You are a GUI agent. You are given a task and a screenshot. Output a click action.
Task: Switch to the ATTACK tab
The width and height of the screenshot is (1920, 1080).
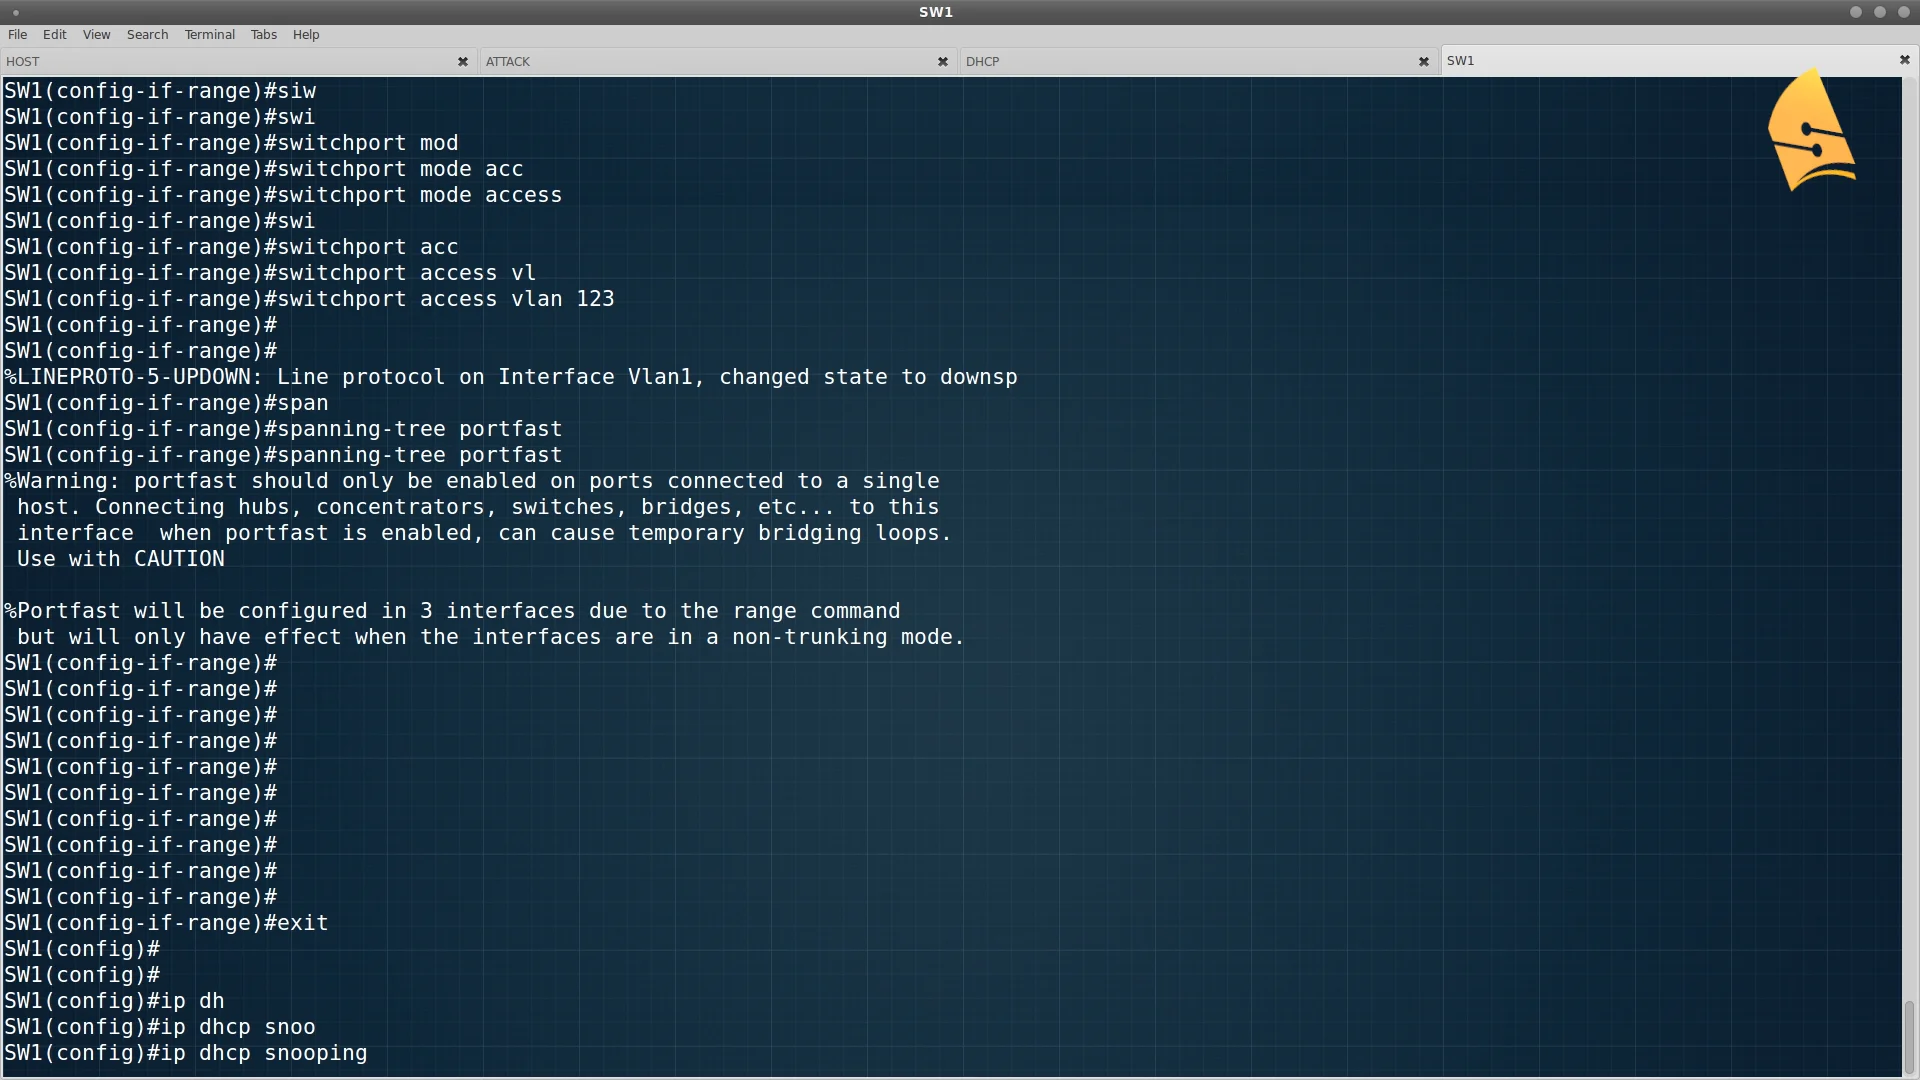coord(718,61)
